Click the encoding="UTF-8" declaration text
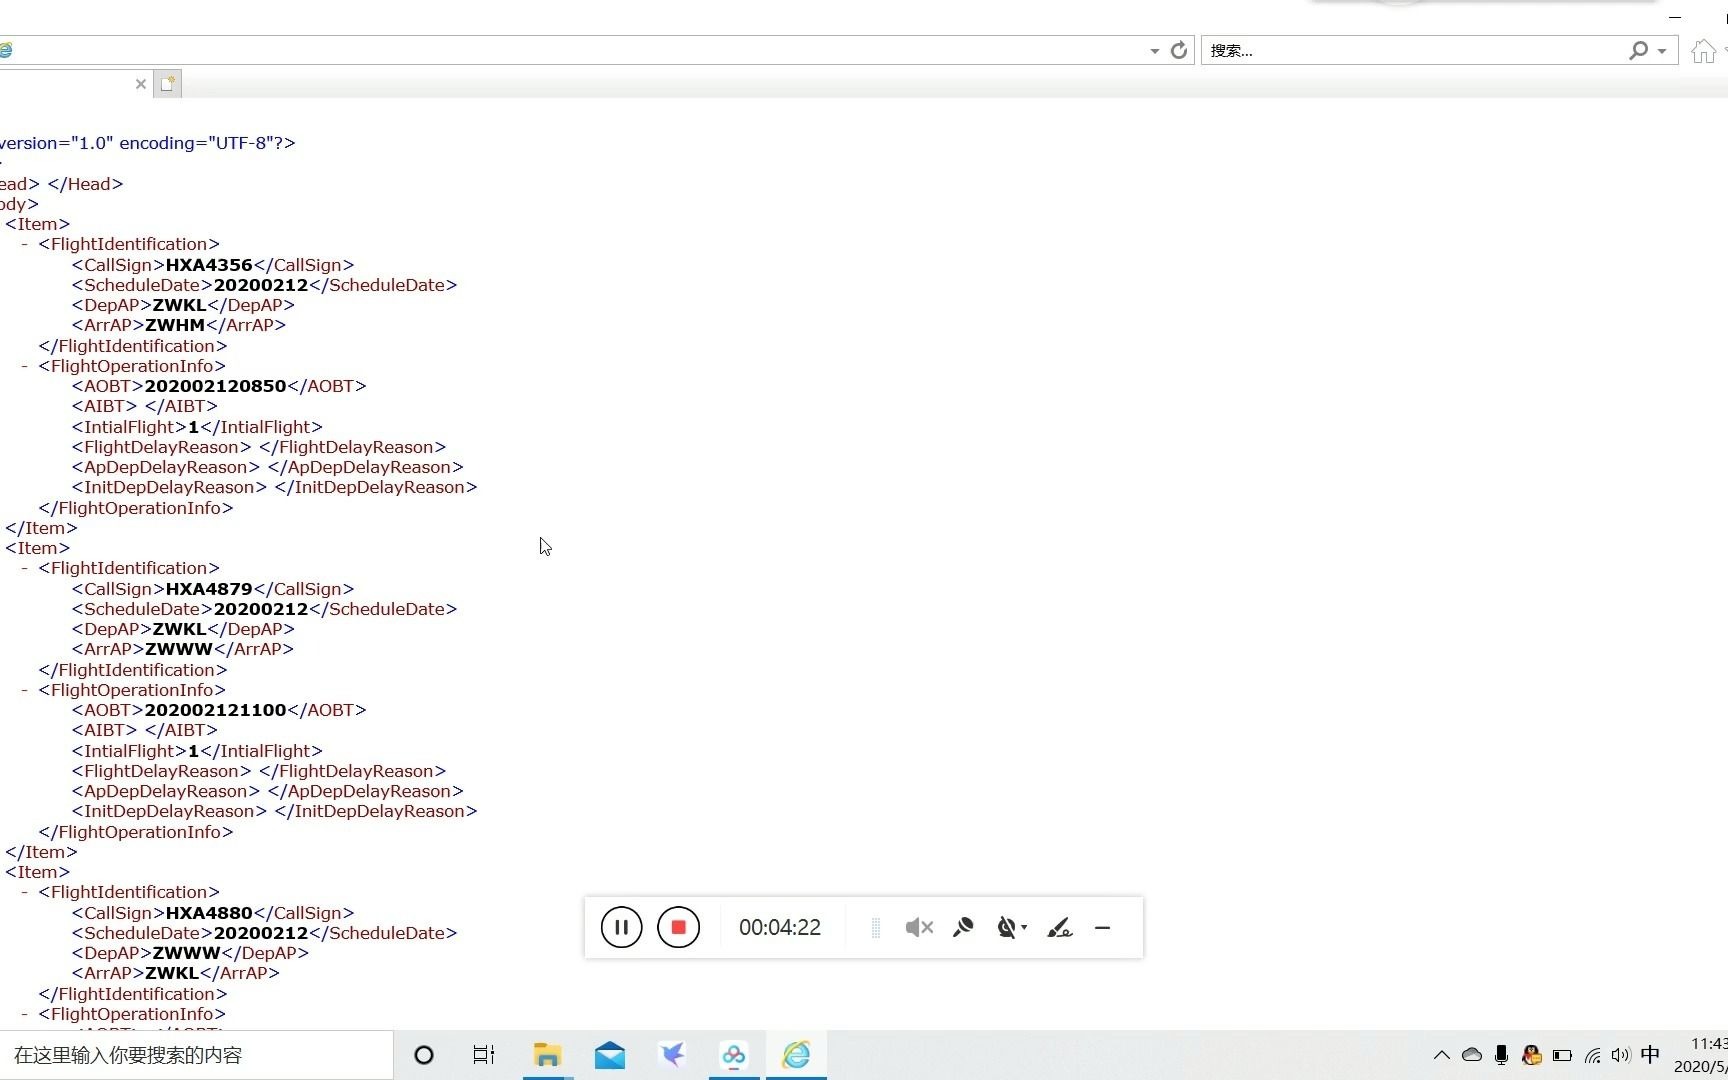 pyautogui.click(x=195, y=143)
